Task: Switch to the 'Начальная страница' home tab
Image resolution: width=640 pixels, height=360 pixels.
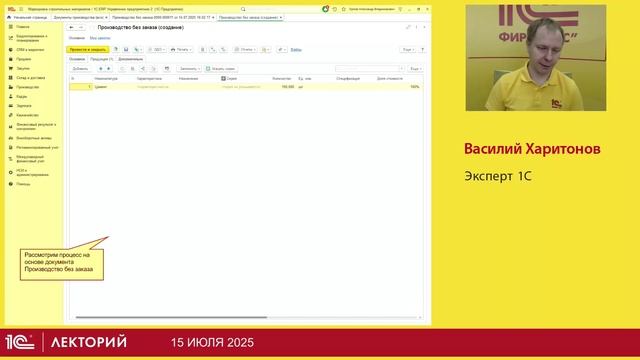Action: pos(27,18)
